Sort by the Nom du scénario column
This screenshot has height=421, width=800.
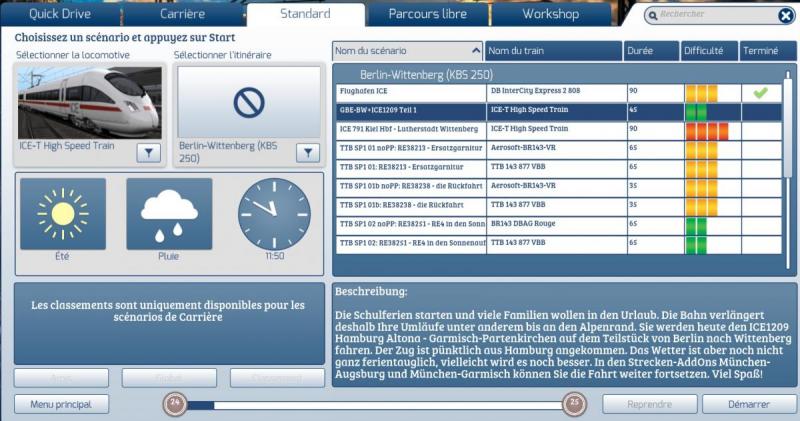pos(407,51)
